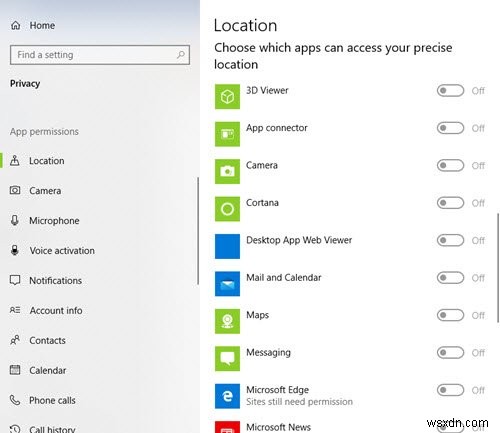Enable location access for Camera app
Viewport: 500px width, 433px height.
click(x=450, y=165)
